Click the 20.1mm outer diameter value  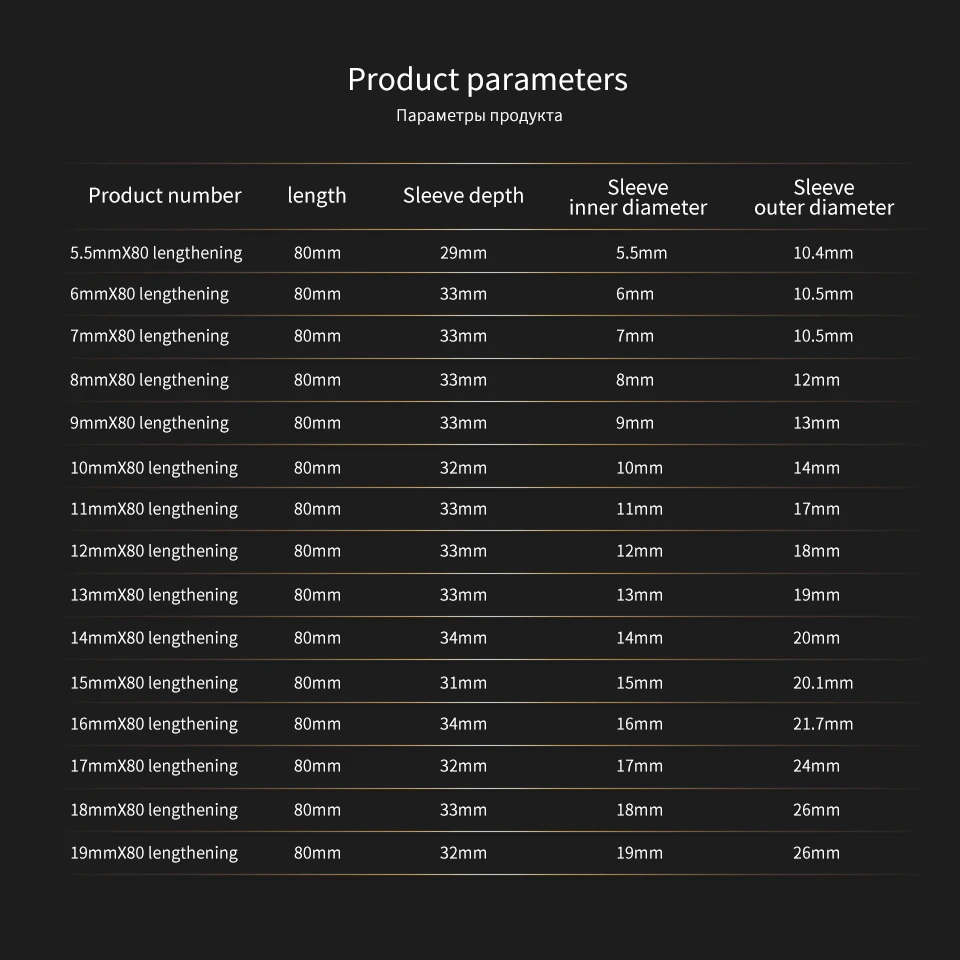pyautogui.click(x=823, y=683)
